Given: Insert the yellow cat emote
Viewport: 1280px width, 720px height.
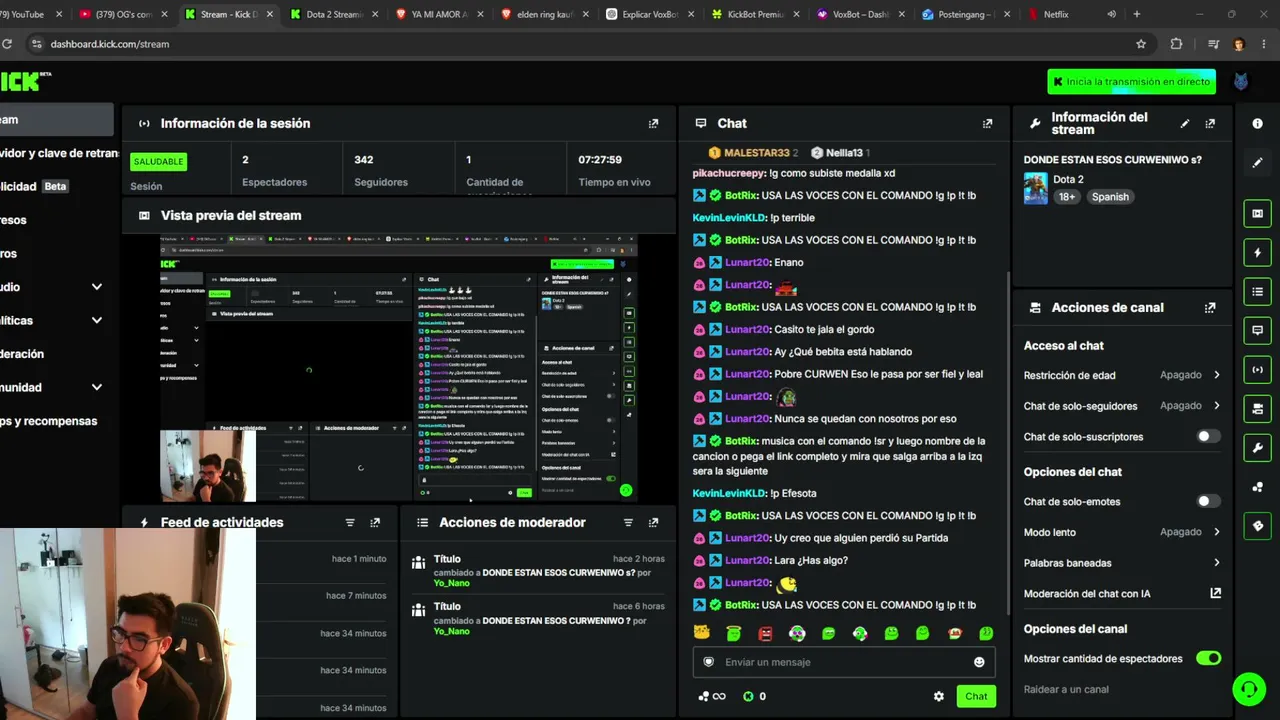Looking at the screenshot, I should 702,632.
